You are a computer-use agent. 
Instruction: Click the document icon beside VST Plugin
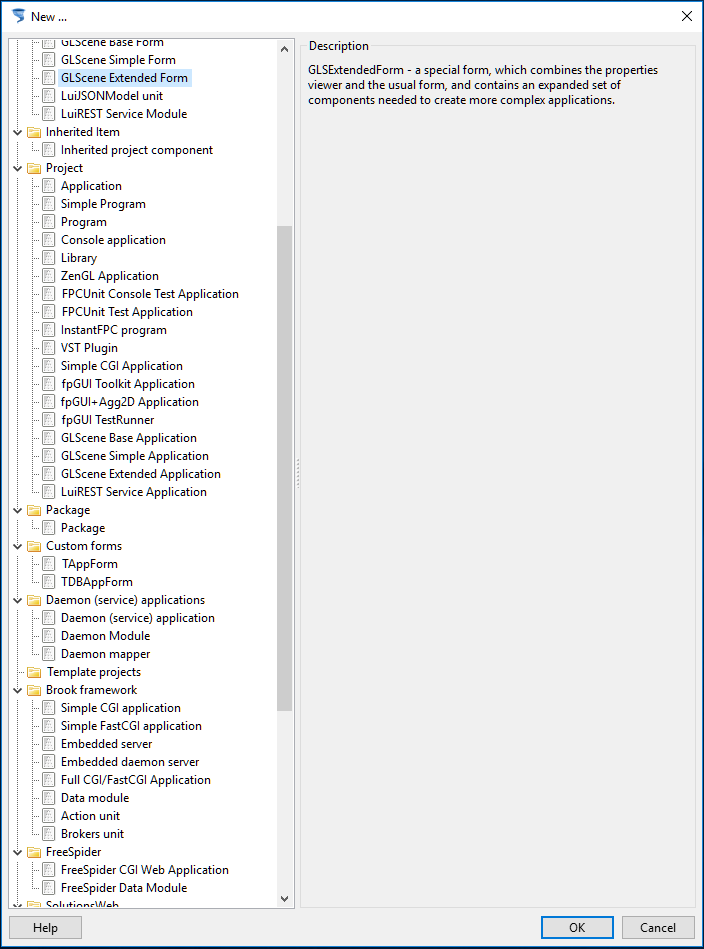pos(48,348)
